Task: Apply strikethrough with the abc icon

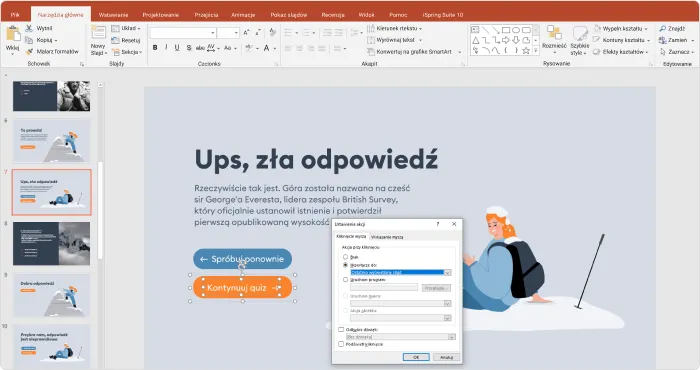Action: click(x=200, y=48)
